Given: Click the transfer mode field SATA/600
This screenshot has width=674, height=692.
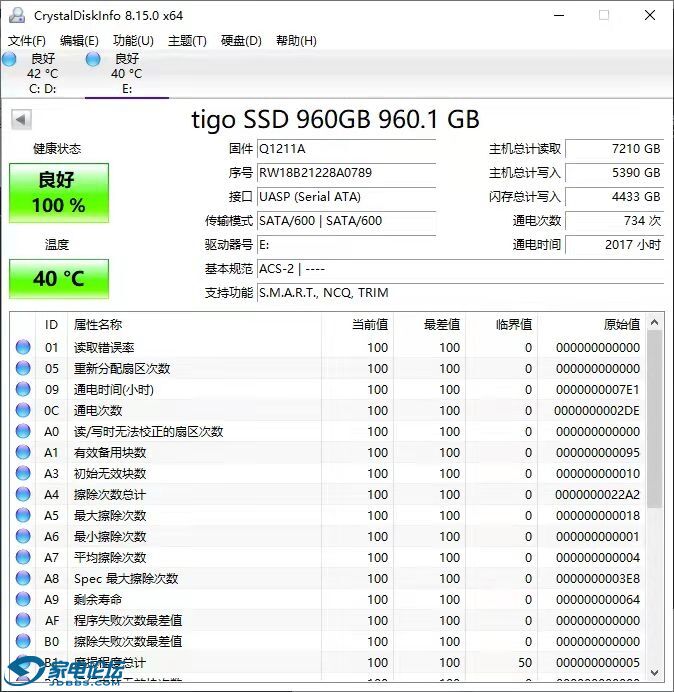Looking at the screenshot, I should coord(346,220).
